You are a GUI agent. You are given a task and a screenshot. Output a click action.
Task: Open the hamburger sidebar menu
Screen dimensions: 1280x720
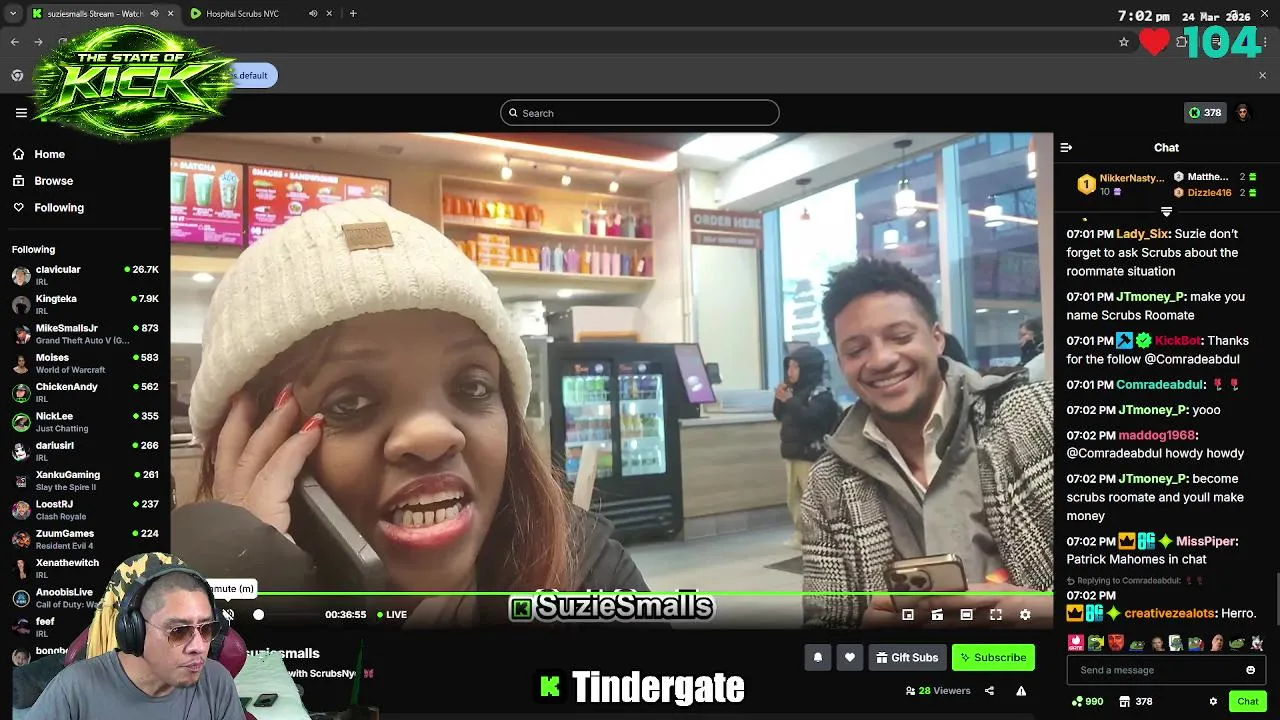coord(21,113)
